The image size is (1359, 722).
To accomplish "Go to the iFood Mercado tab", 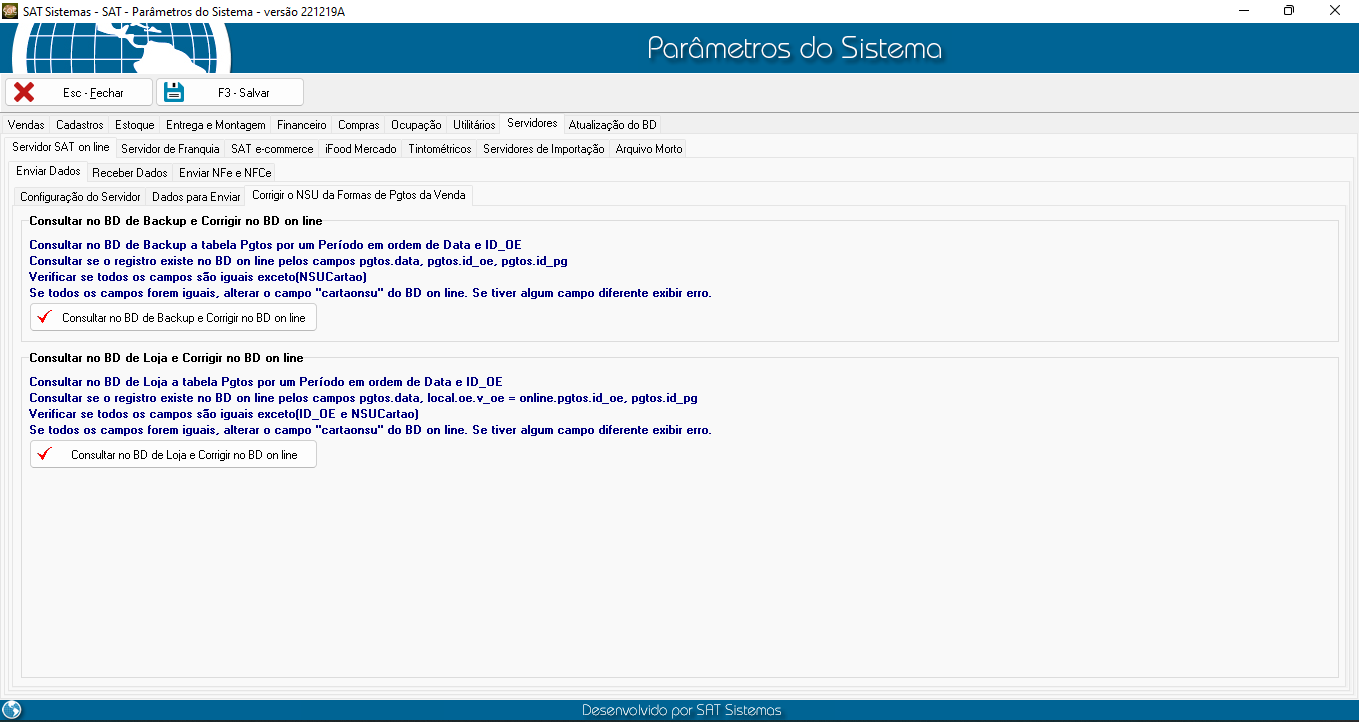I will pyautogui.click(x=360, y=149).
